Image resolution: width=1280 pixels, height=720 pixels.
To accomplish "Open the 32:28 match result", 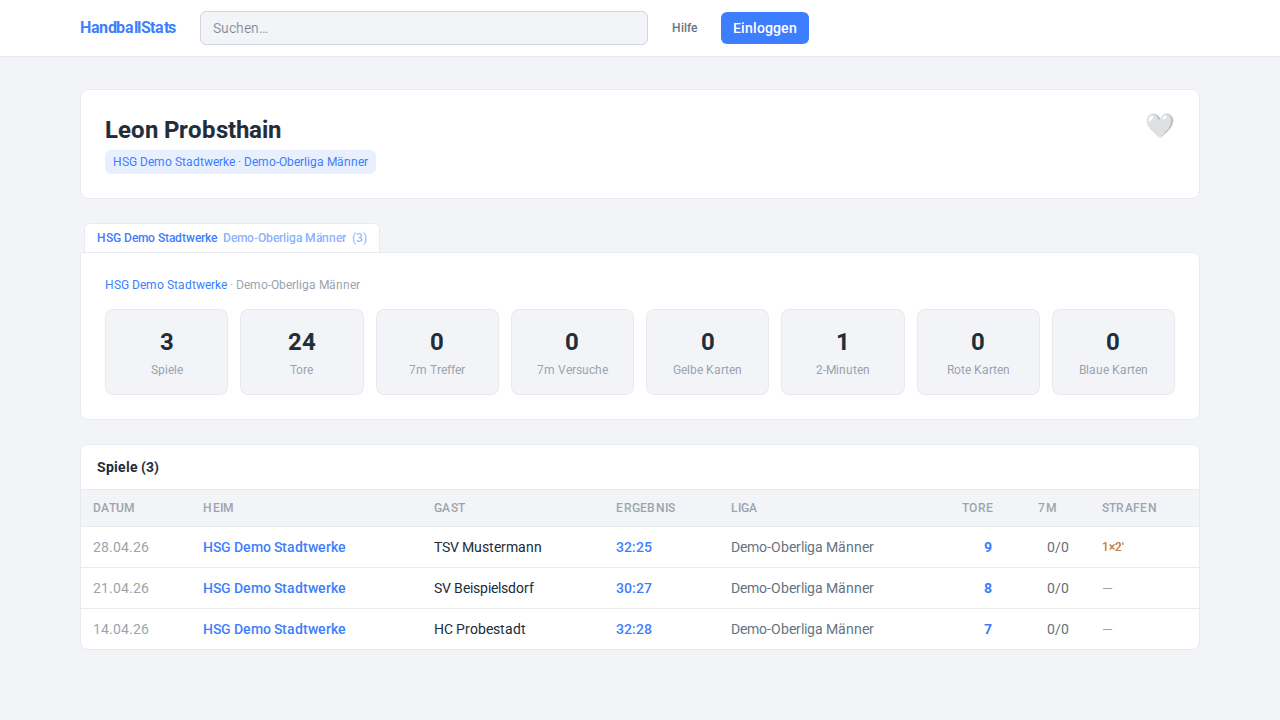I will click(x=634, y=629).
